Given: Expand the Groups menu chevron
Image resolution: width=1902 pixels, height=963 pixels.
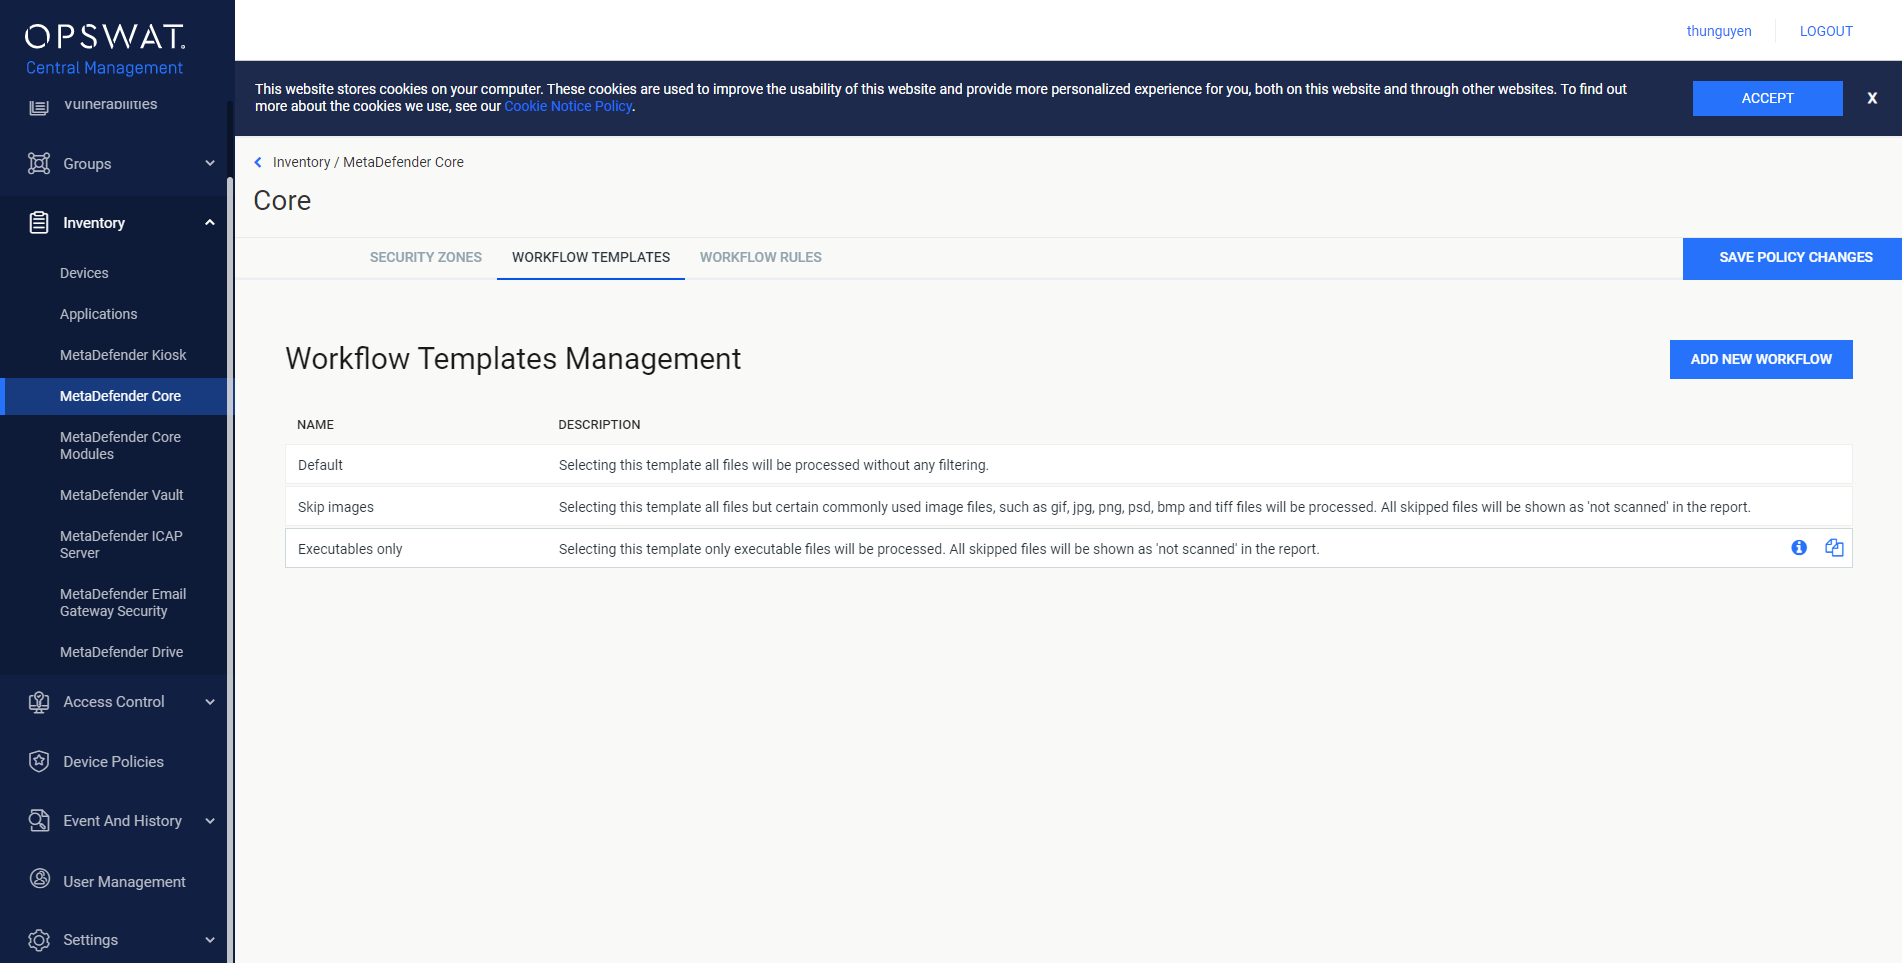Looking at the screenshot, I should (x=210, y=163).
